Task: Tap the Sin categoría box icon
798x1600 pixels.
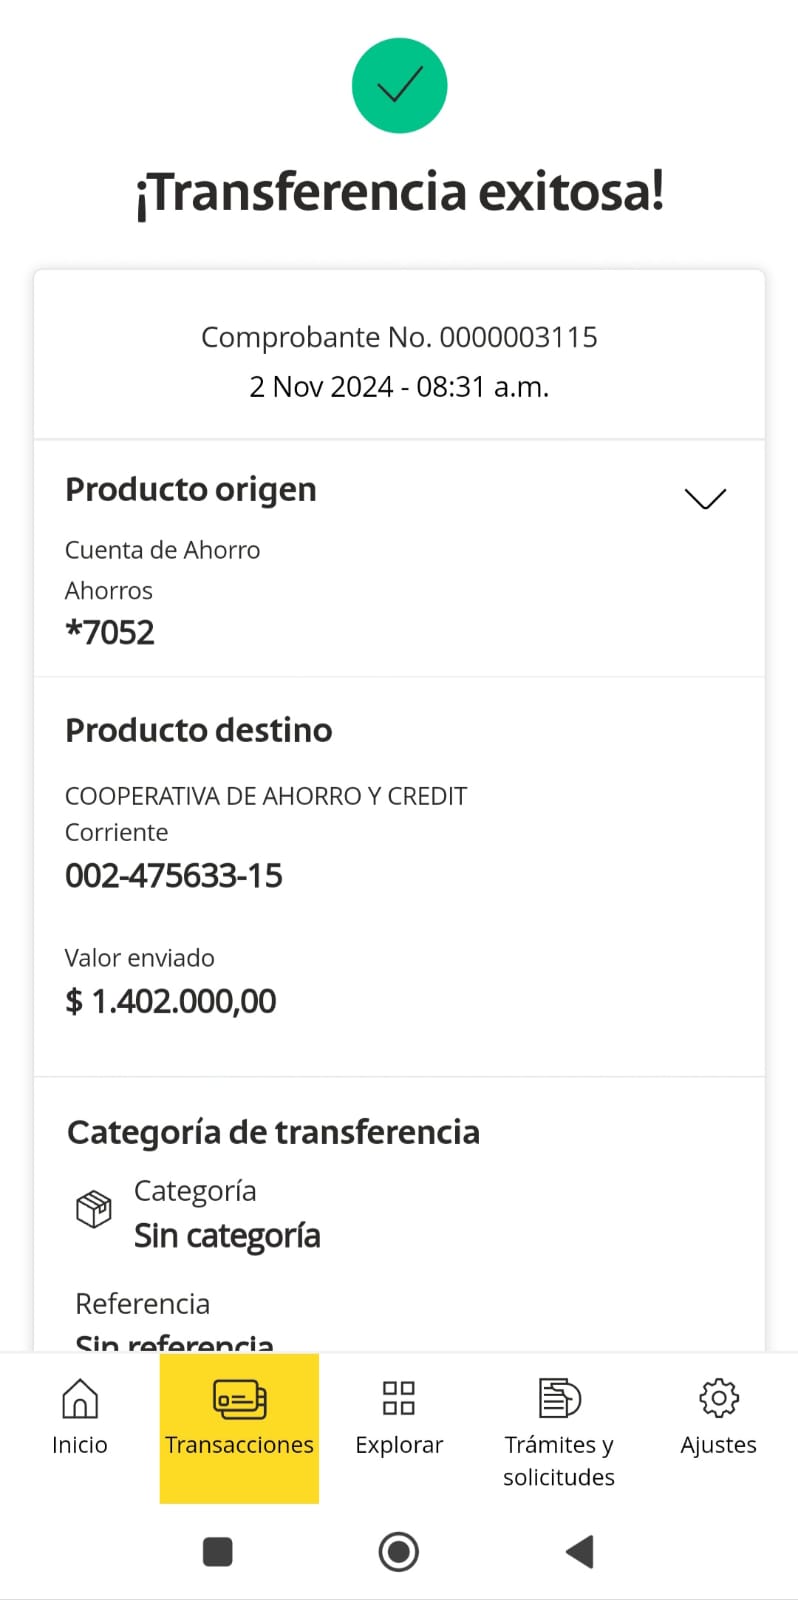Action: (94, 1209)
